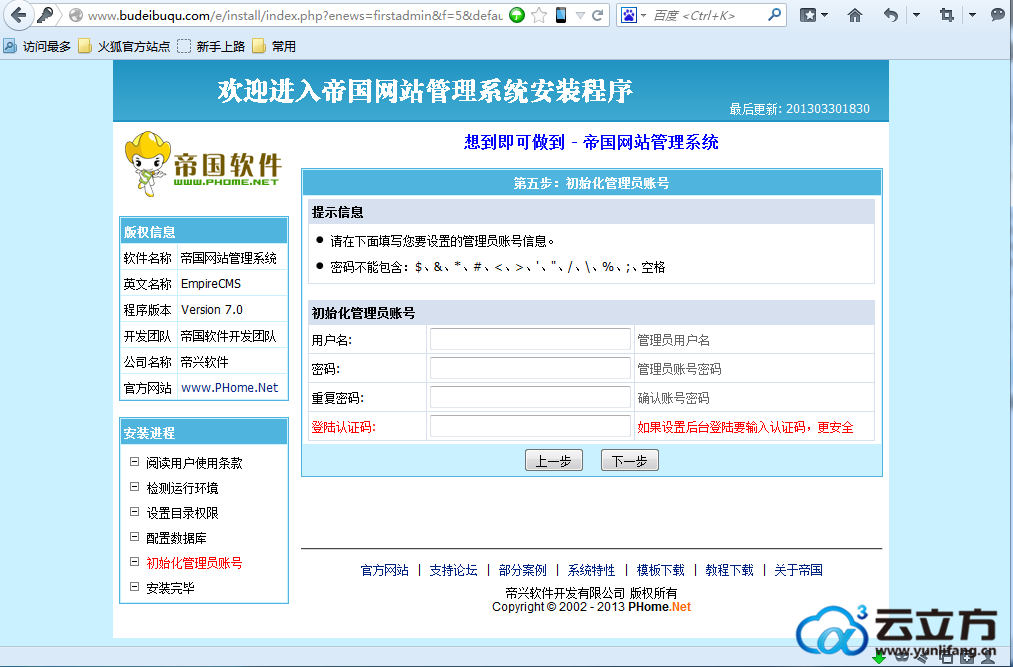Click the PHome.Net copyright text

(660, 607)
